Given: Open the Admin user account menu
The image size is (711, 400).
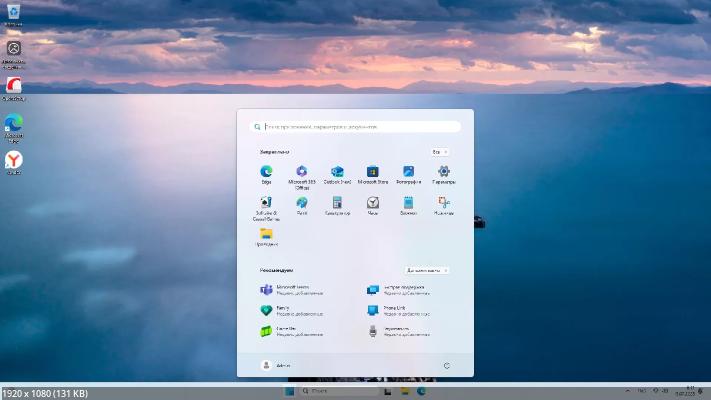Looking at the screenshot, I should click(x=276, y=366).
